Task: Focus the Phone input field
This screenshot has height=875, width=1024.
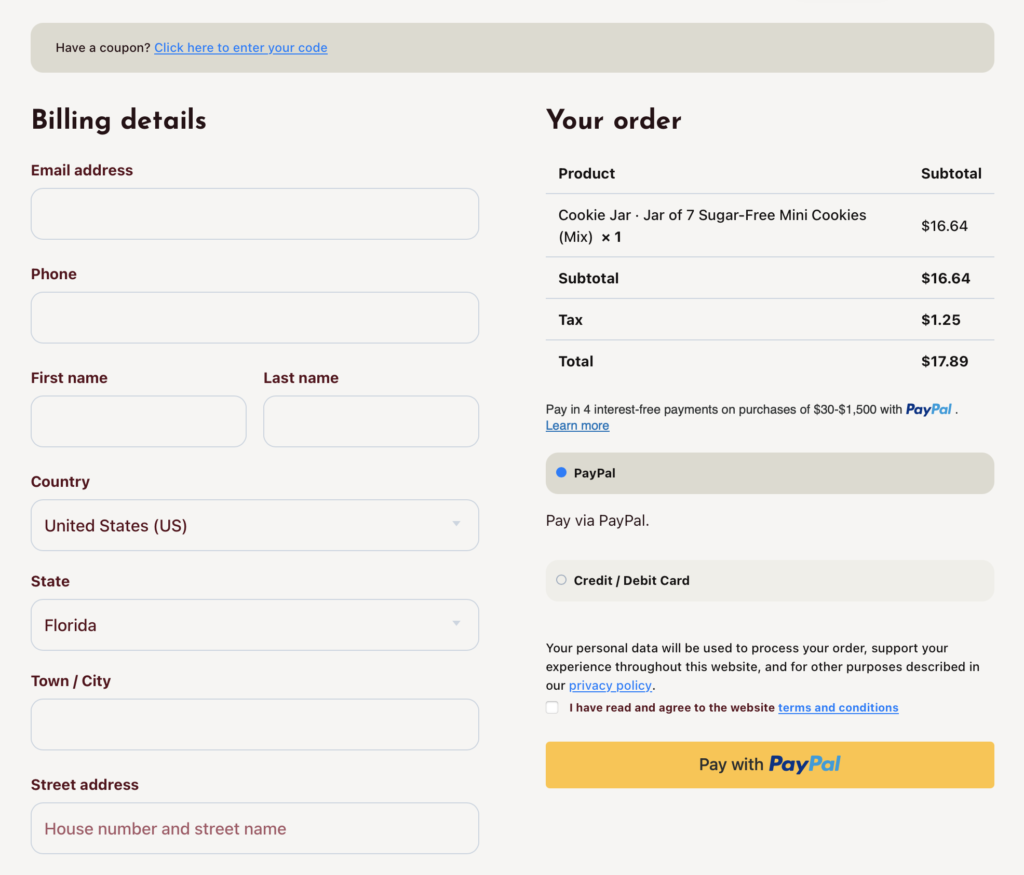Action: [x=255, y=318]
